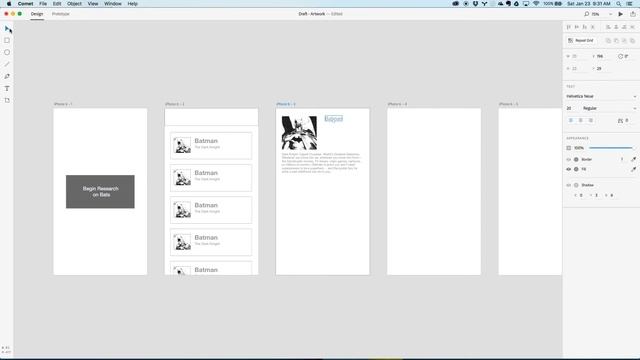640x360 pixels.
Task: Select the selected Batman title text
Action: [333, 119]
